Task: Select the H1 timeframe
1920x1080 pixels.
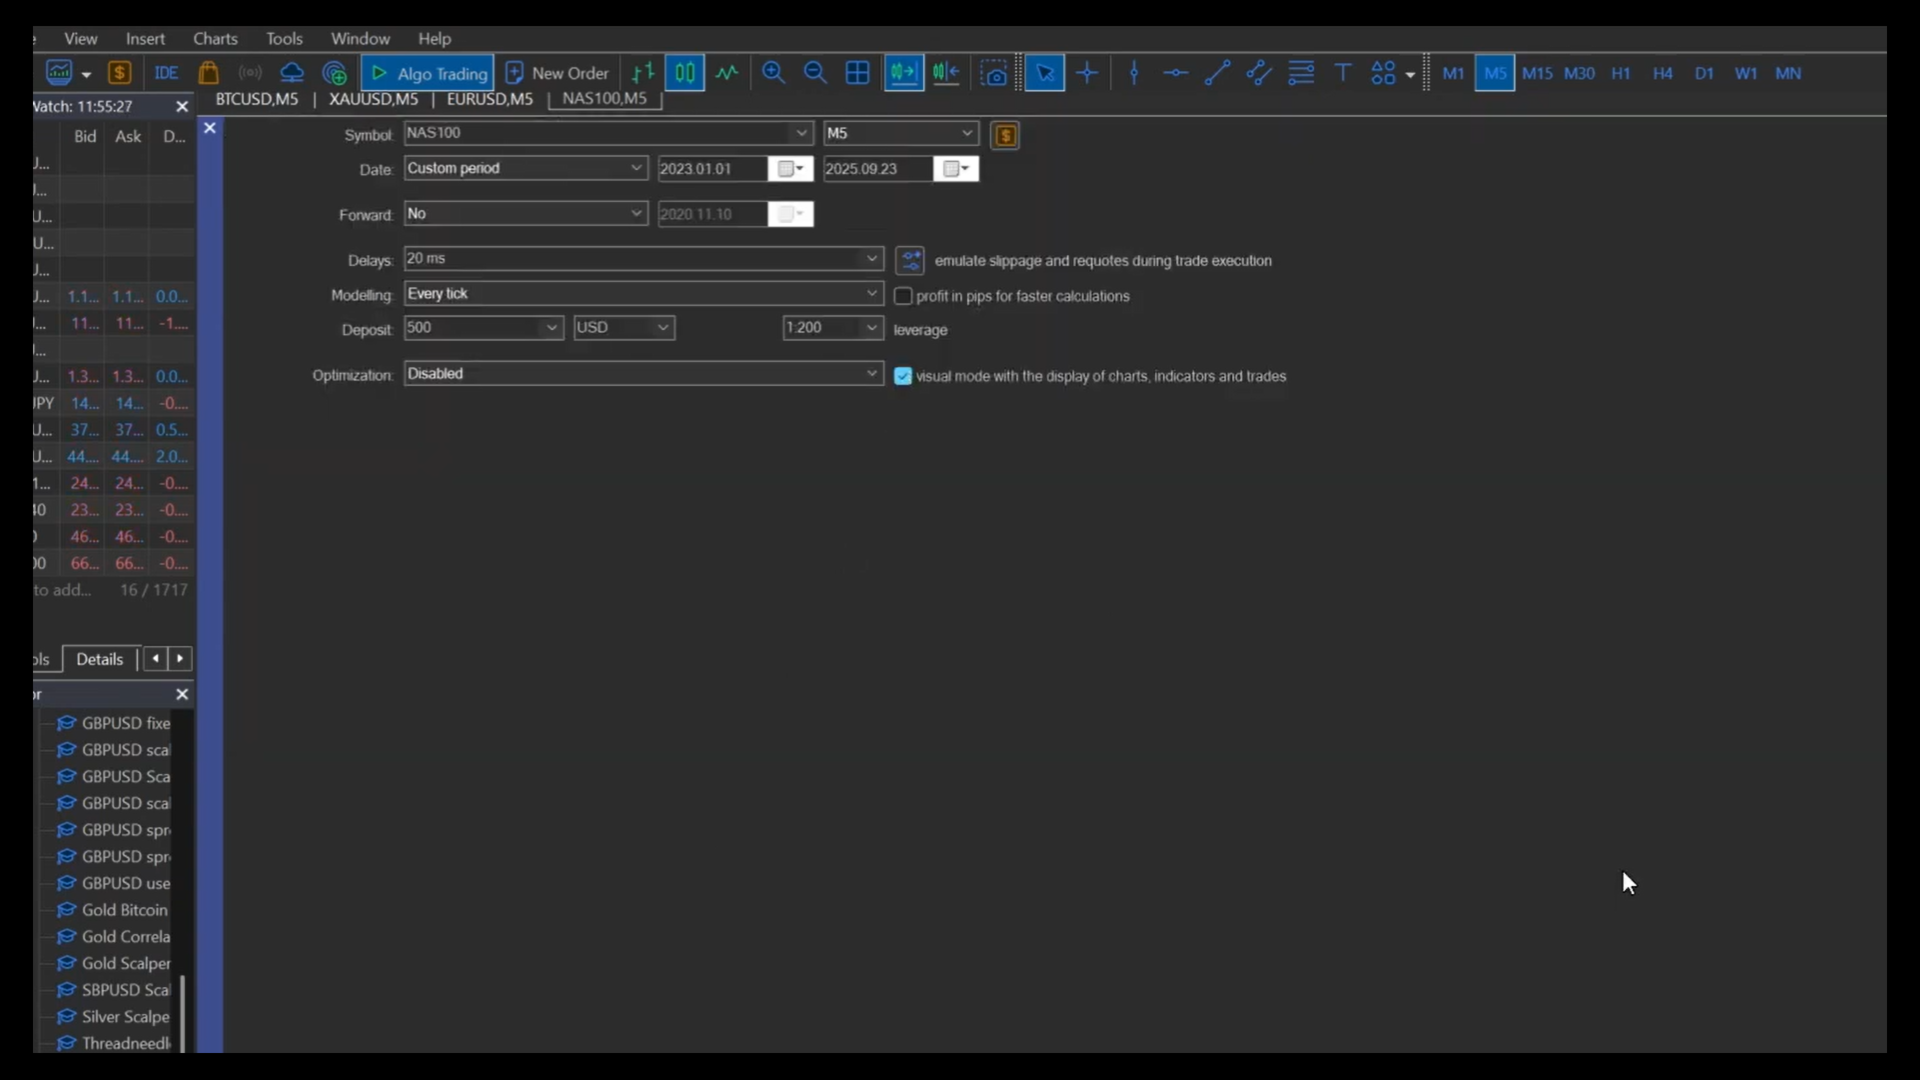Action: [x=1621, y=73]
